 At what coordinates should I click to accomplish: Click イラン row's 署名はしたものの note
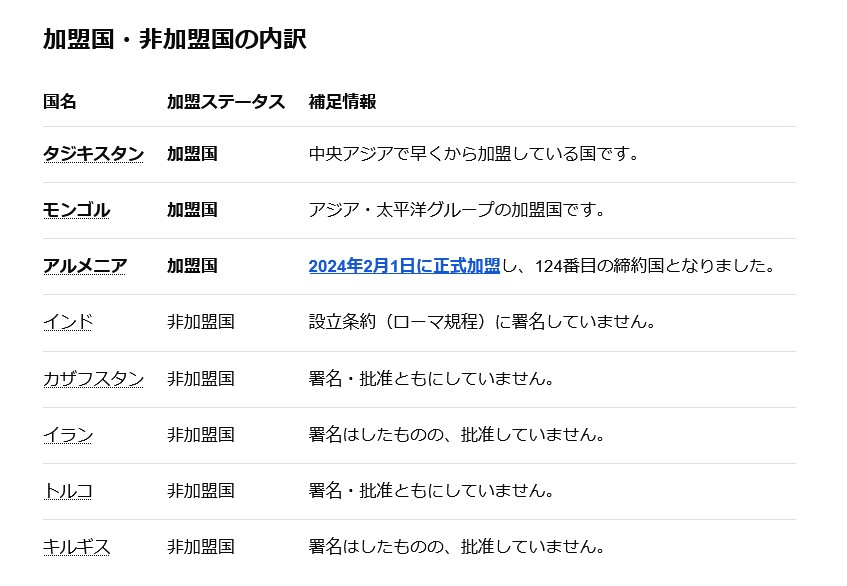[456, 435]
